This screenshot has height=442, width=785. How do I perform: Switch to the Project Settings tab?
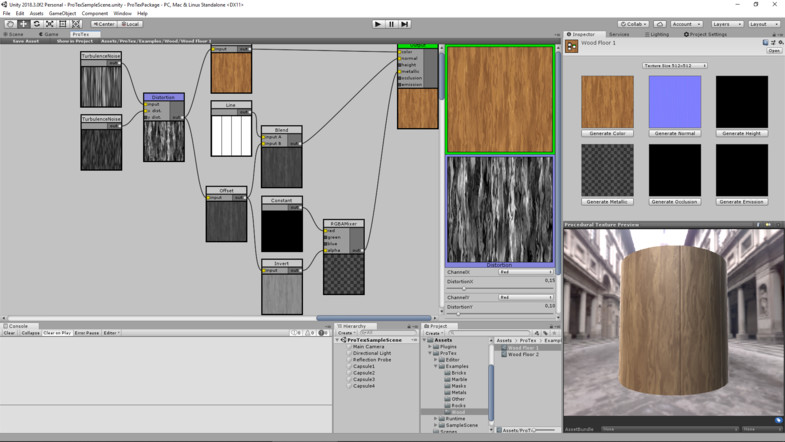705,34
